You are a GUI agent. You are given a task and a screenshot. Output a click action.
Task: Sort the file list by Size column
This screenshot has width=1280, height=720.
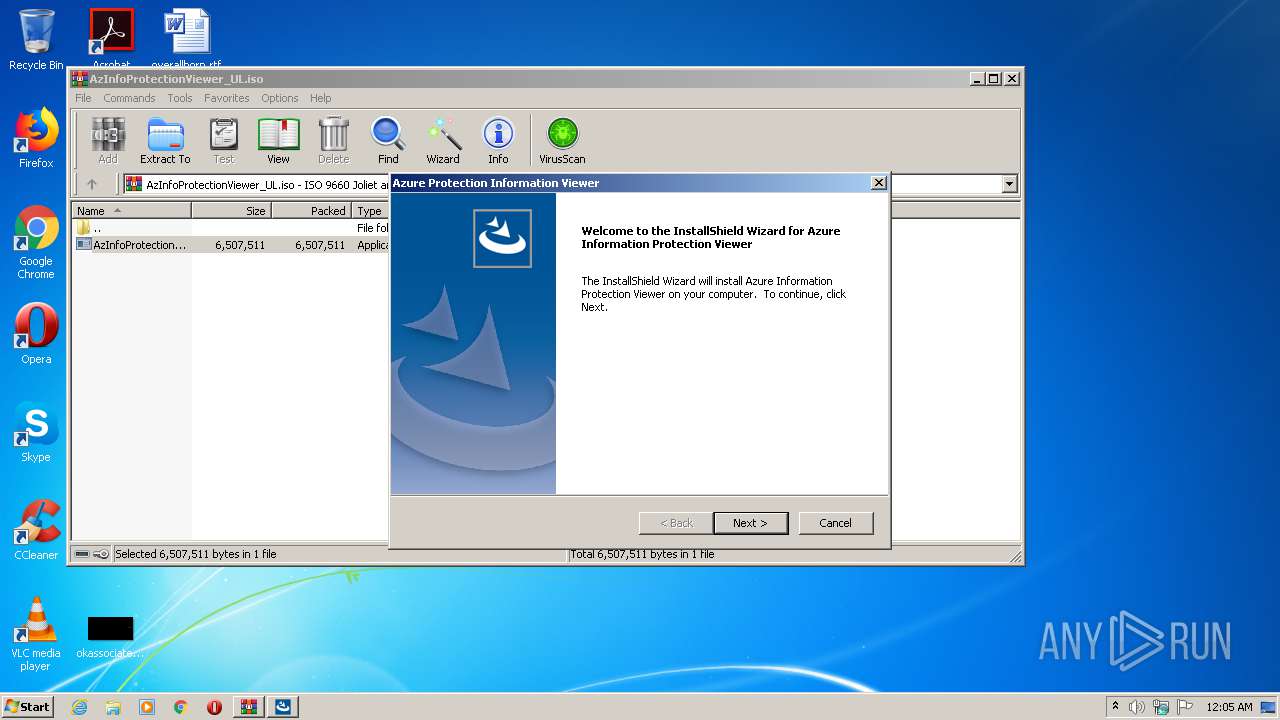coord(231,211)
